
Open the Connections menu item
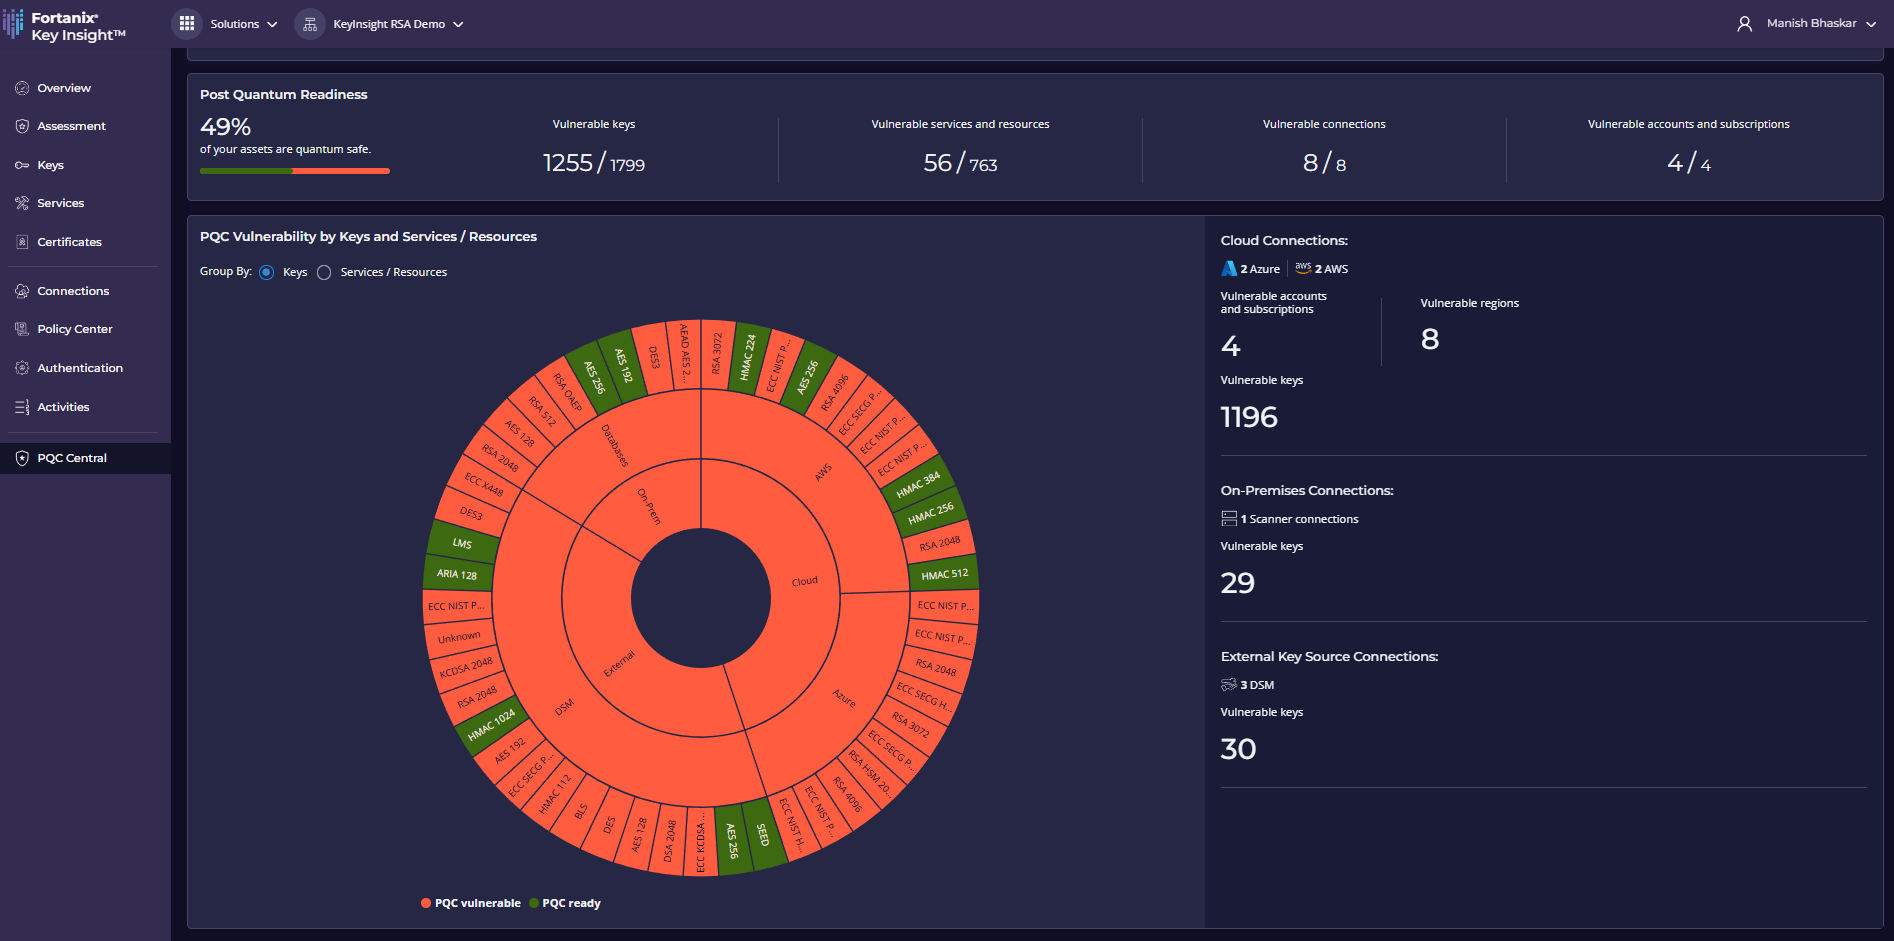click(x=73, y=291)
